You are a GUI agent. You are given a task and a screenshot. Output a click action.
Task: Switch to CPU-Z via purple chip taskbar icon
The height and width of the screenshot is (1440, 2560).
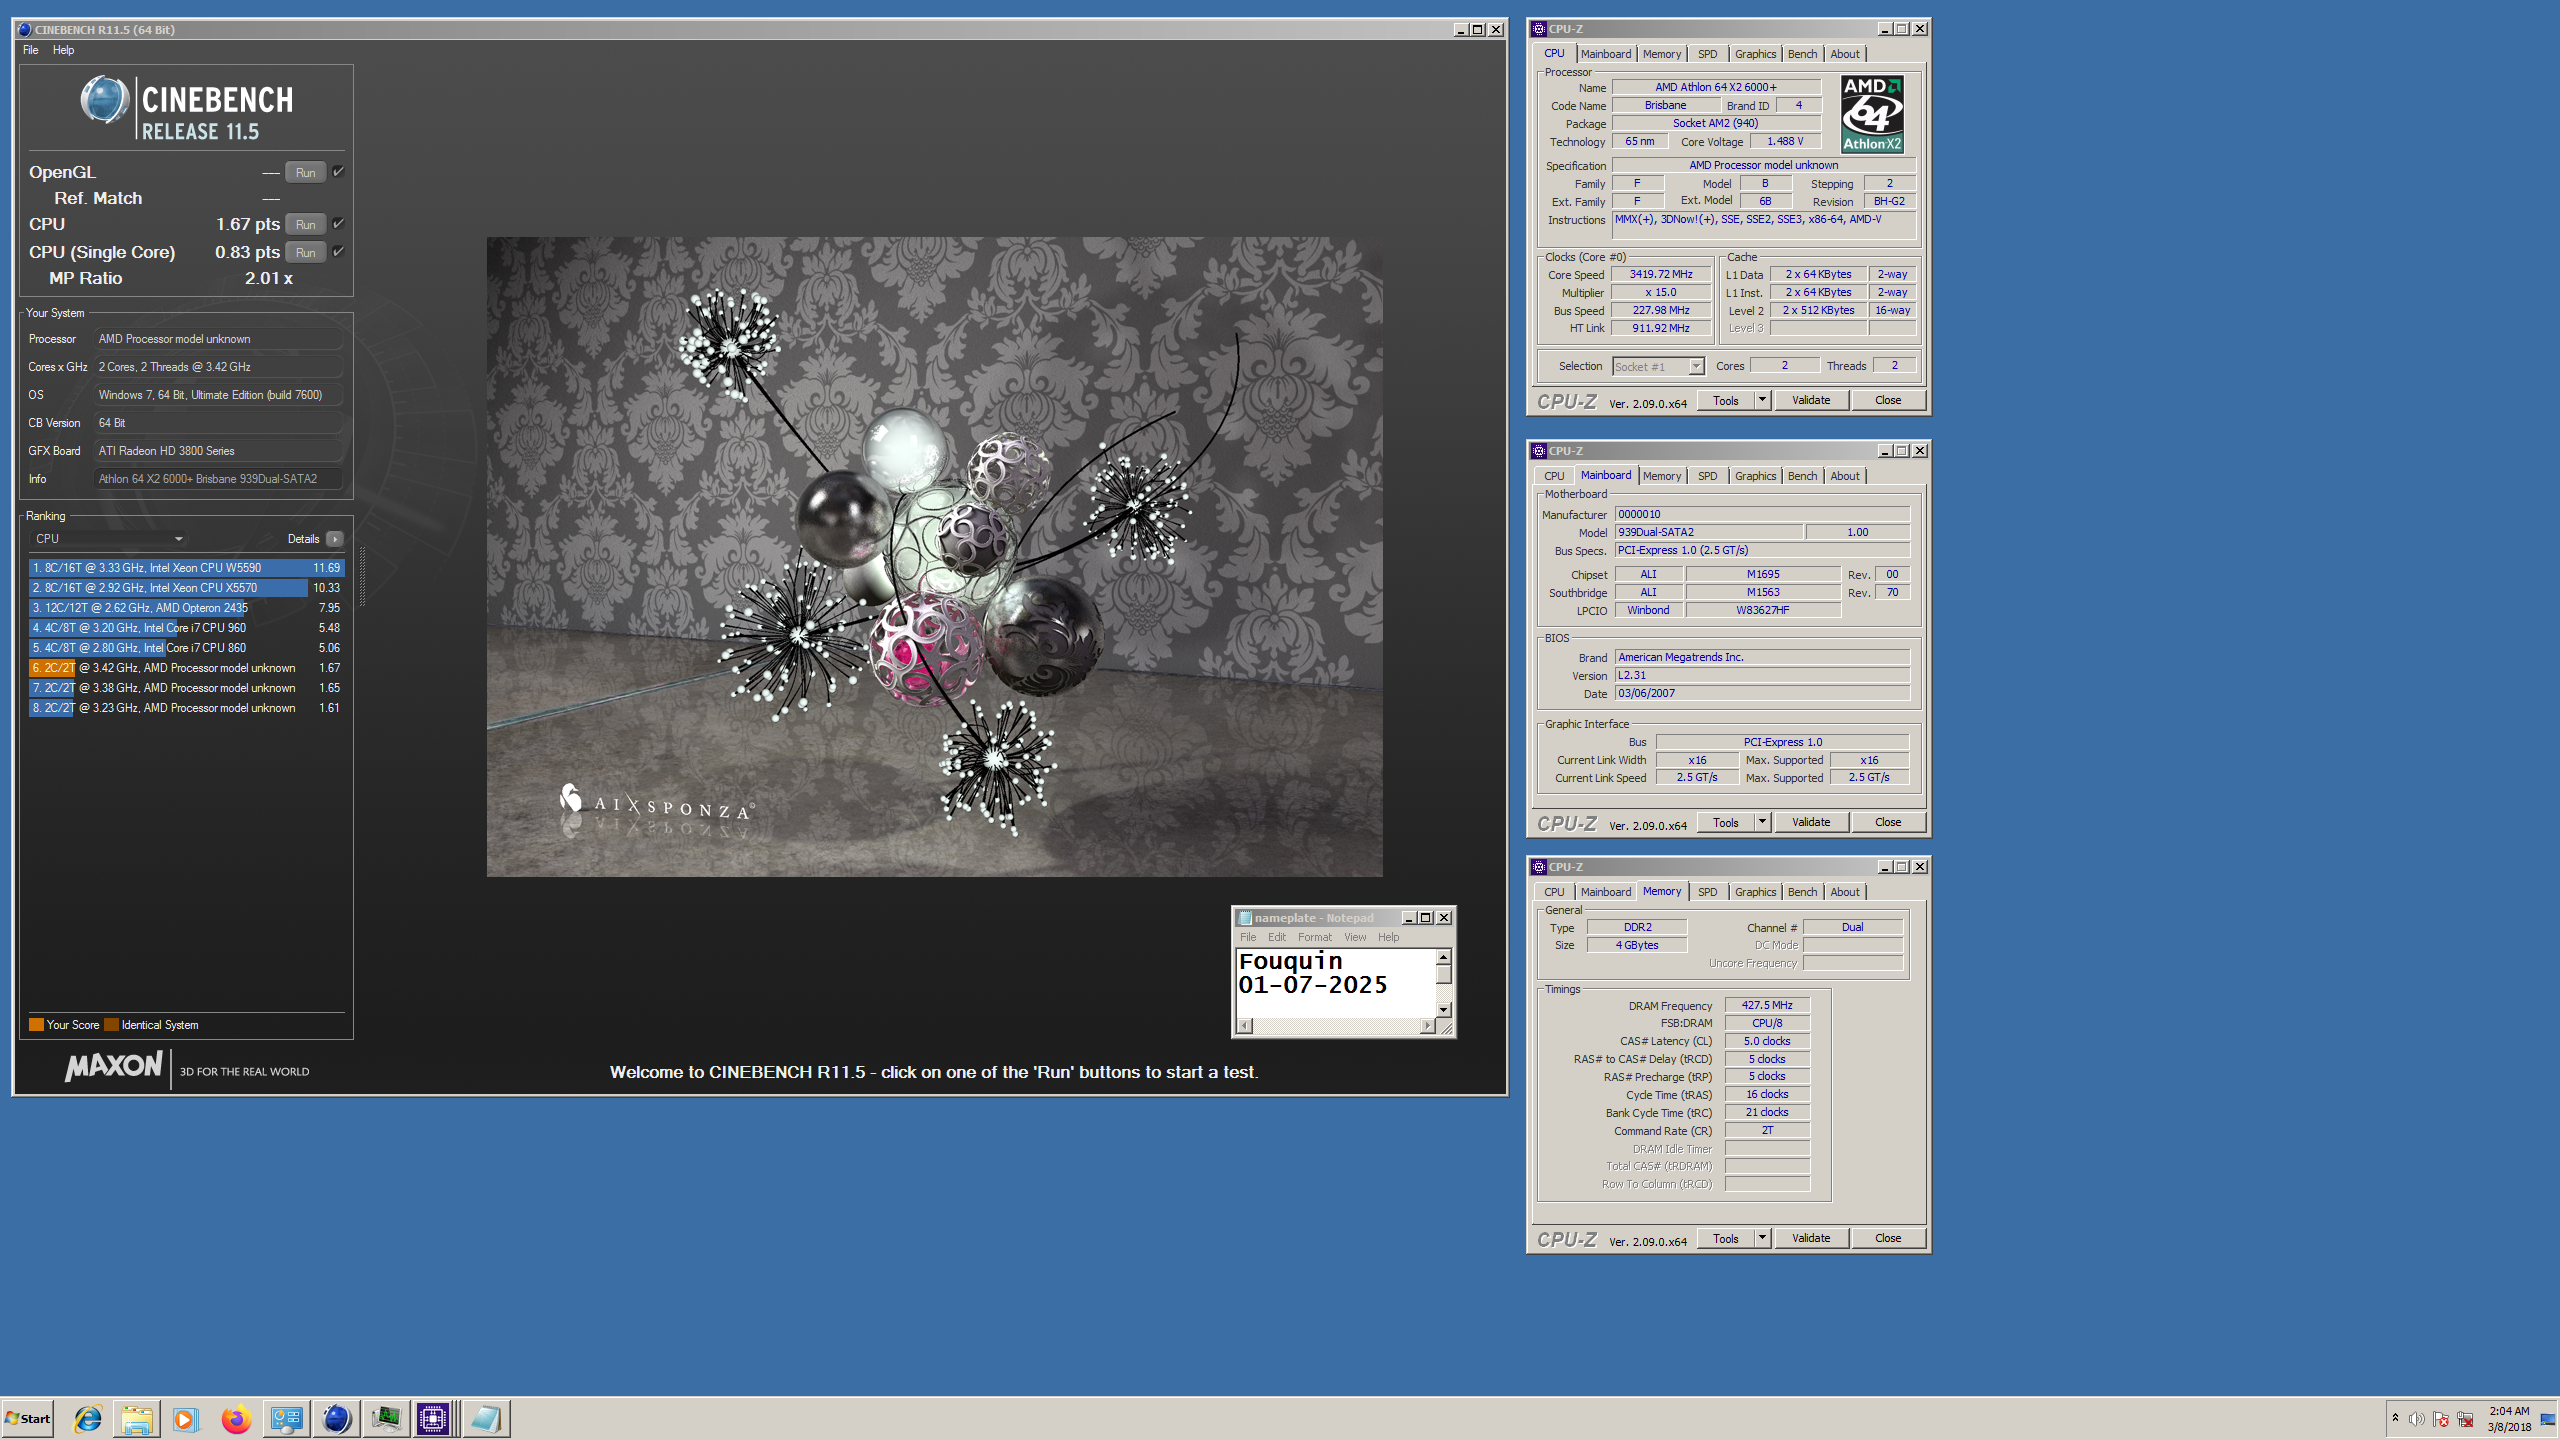click(x=434, y=1418)
